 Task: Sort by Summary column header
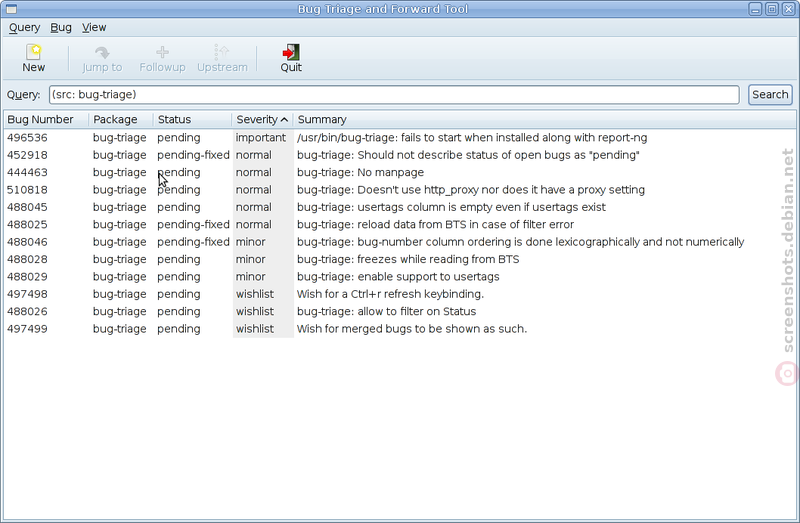(544, 119)
